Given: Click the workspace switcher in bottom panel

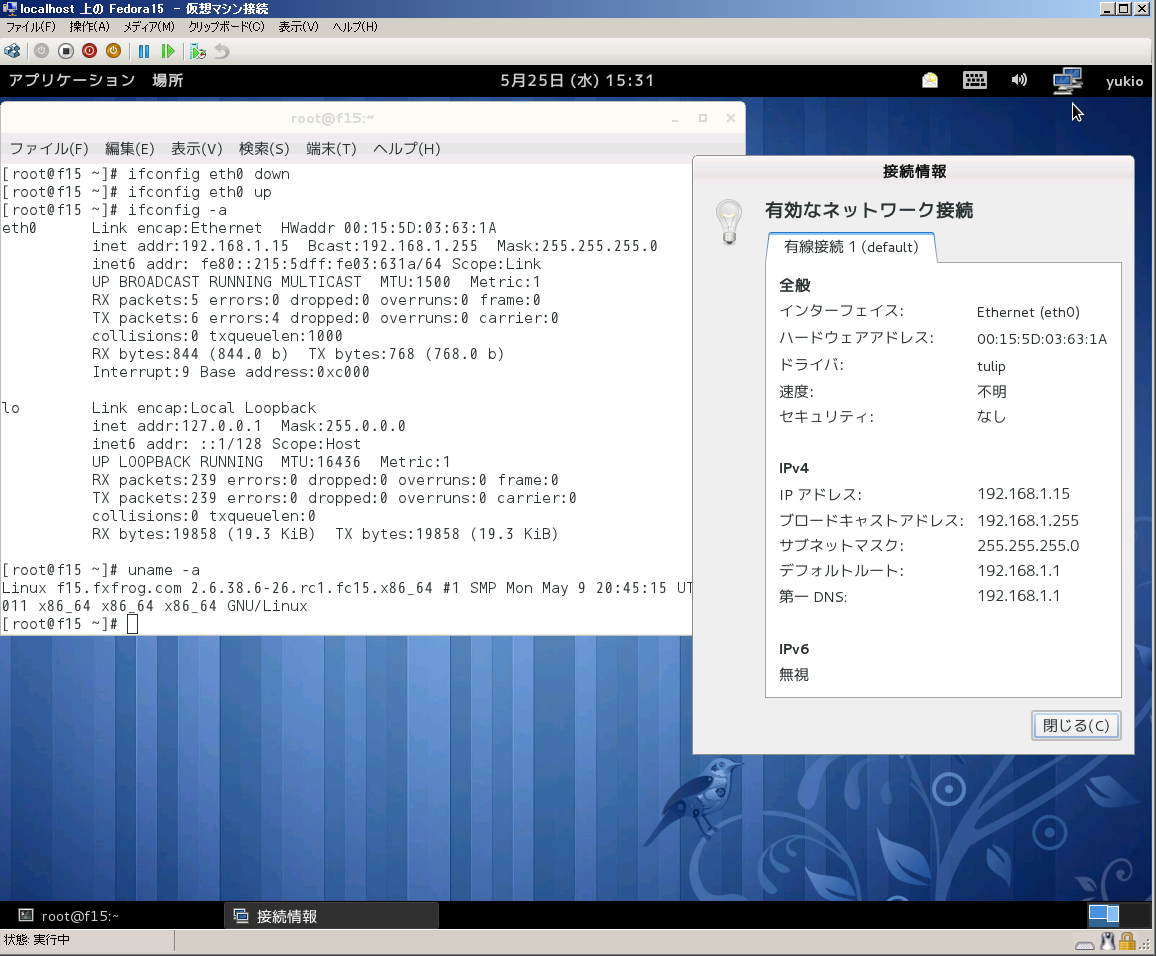Looking at the screenshot, I should point(1103,914).
